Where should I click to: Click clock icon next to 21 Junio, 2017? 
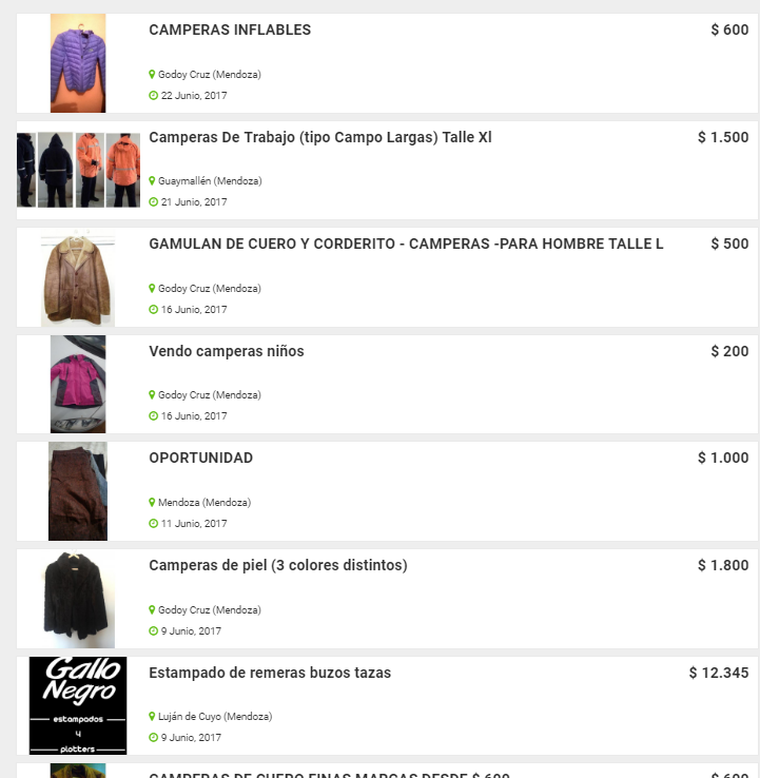click(x=153, y=202)
